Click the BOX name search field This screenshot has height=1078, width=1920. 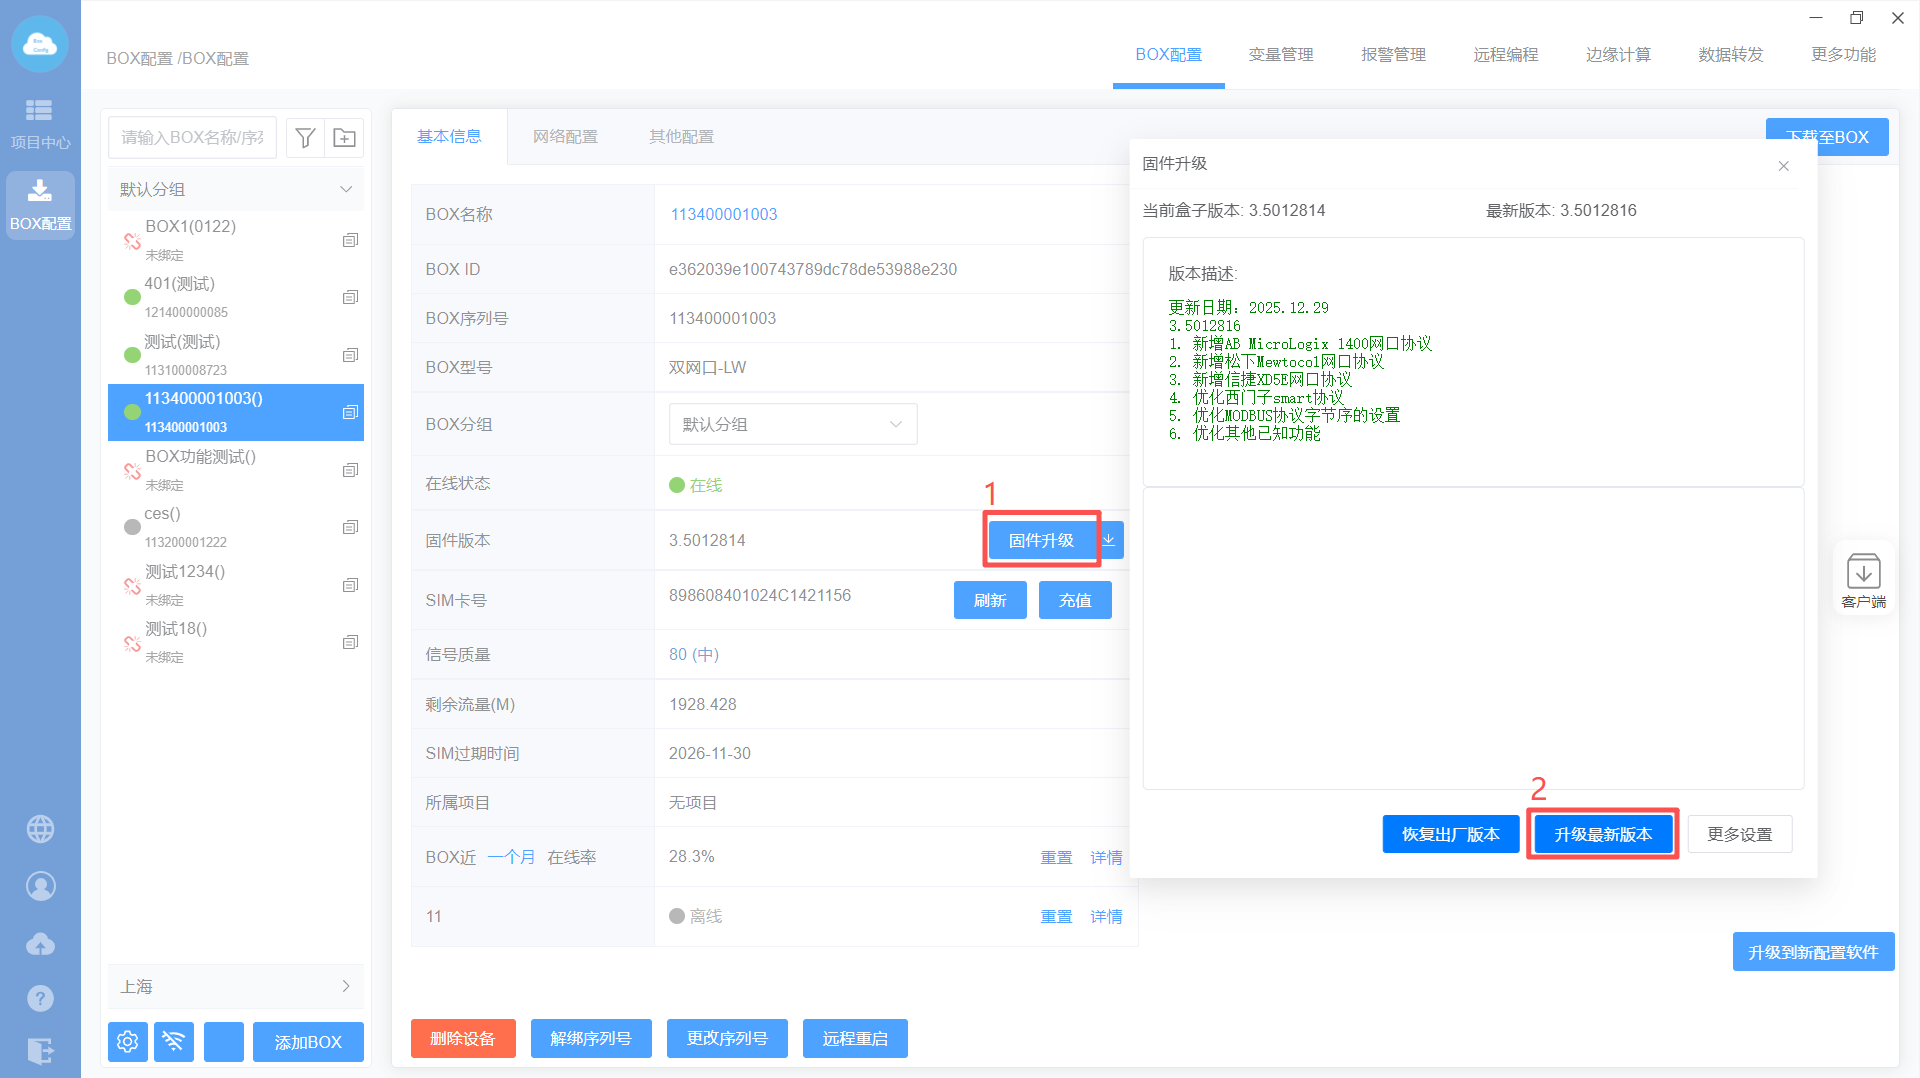[x=193, y=138]
